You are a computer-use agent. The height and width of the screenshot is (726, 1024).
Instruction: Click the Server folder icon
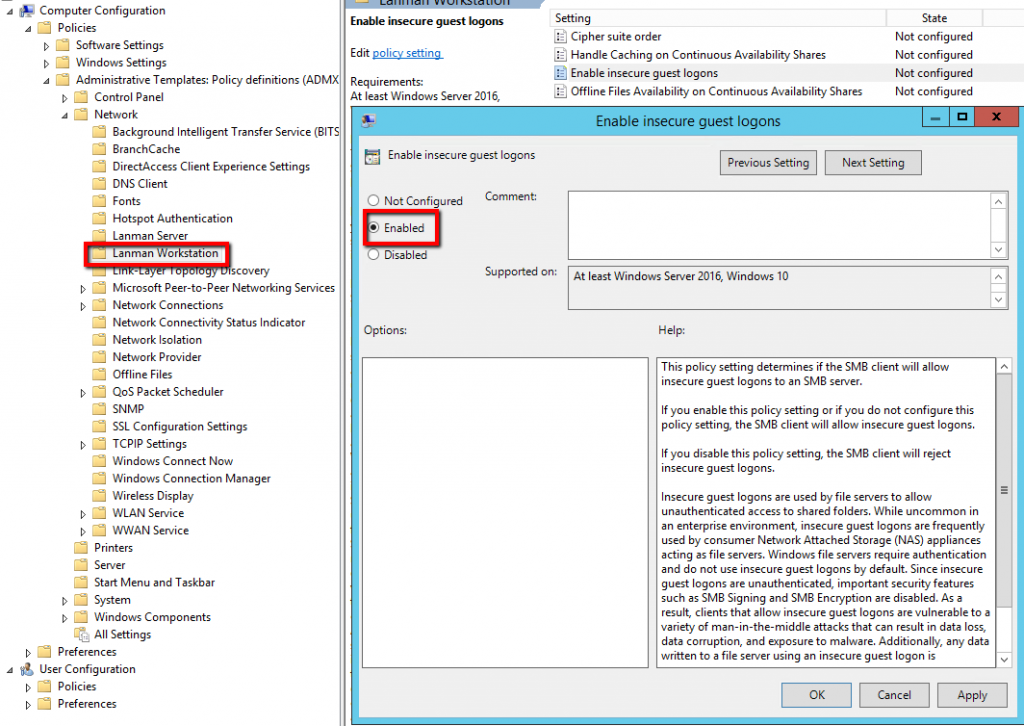click(81, 565)
